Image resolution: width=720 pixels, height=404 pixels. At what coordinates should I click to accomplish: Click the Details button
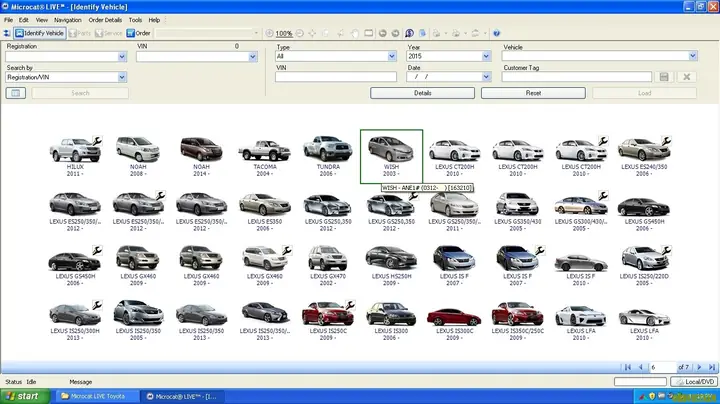click(x=422, y=93)
